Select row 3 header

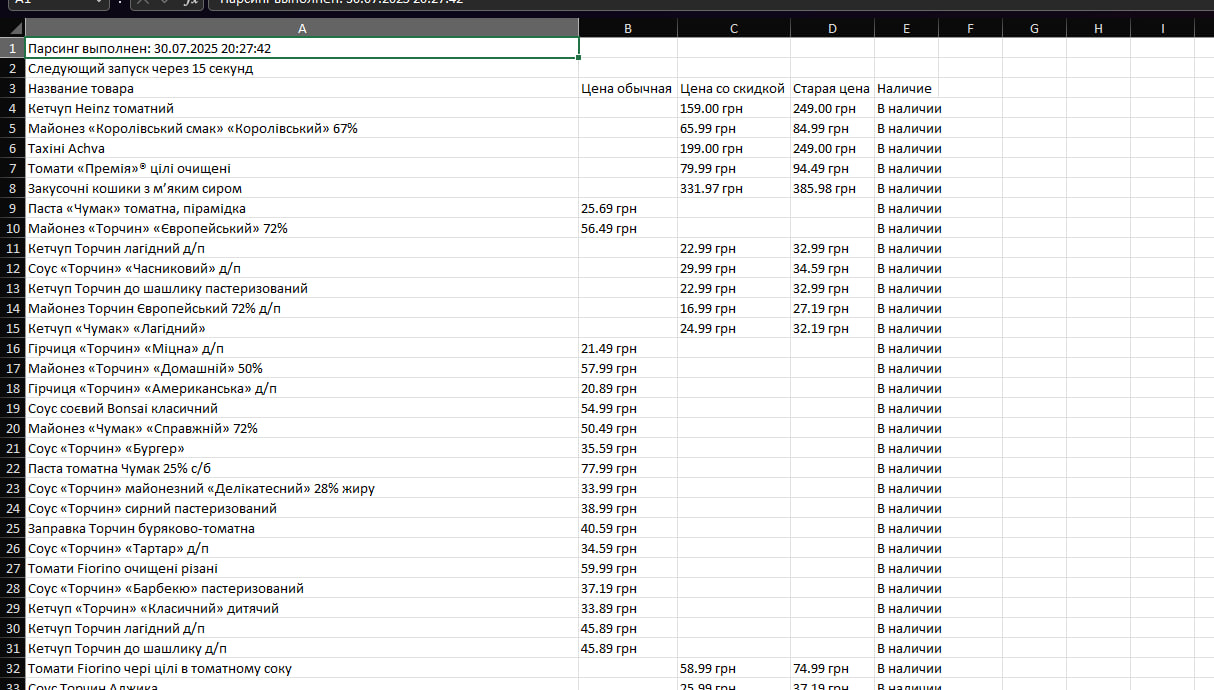(12, 88)
